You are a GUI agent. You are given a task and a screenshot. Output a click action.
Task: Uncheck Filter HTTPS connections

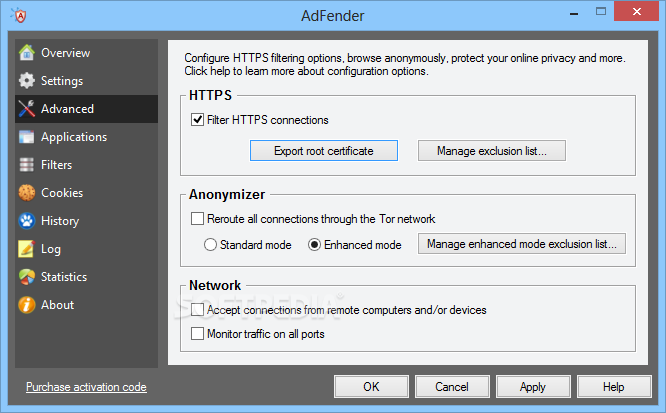click(198, 120)
